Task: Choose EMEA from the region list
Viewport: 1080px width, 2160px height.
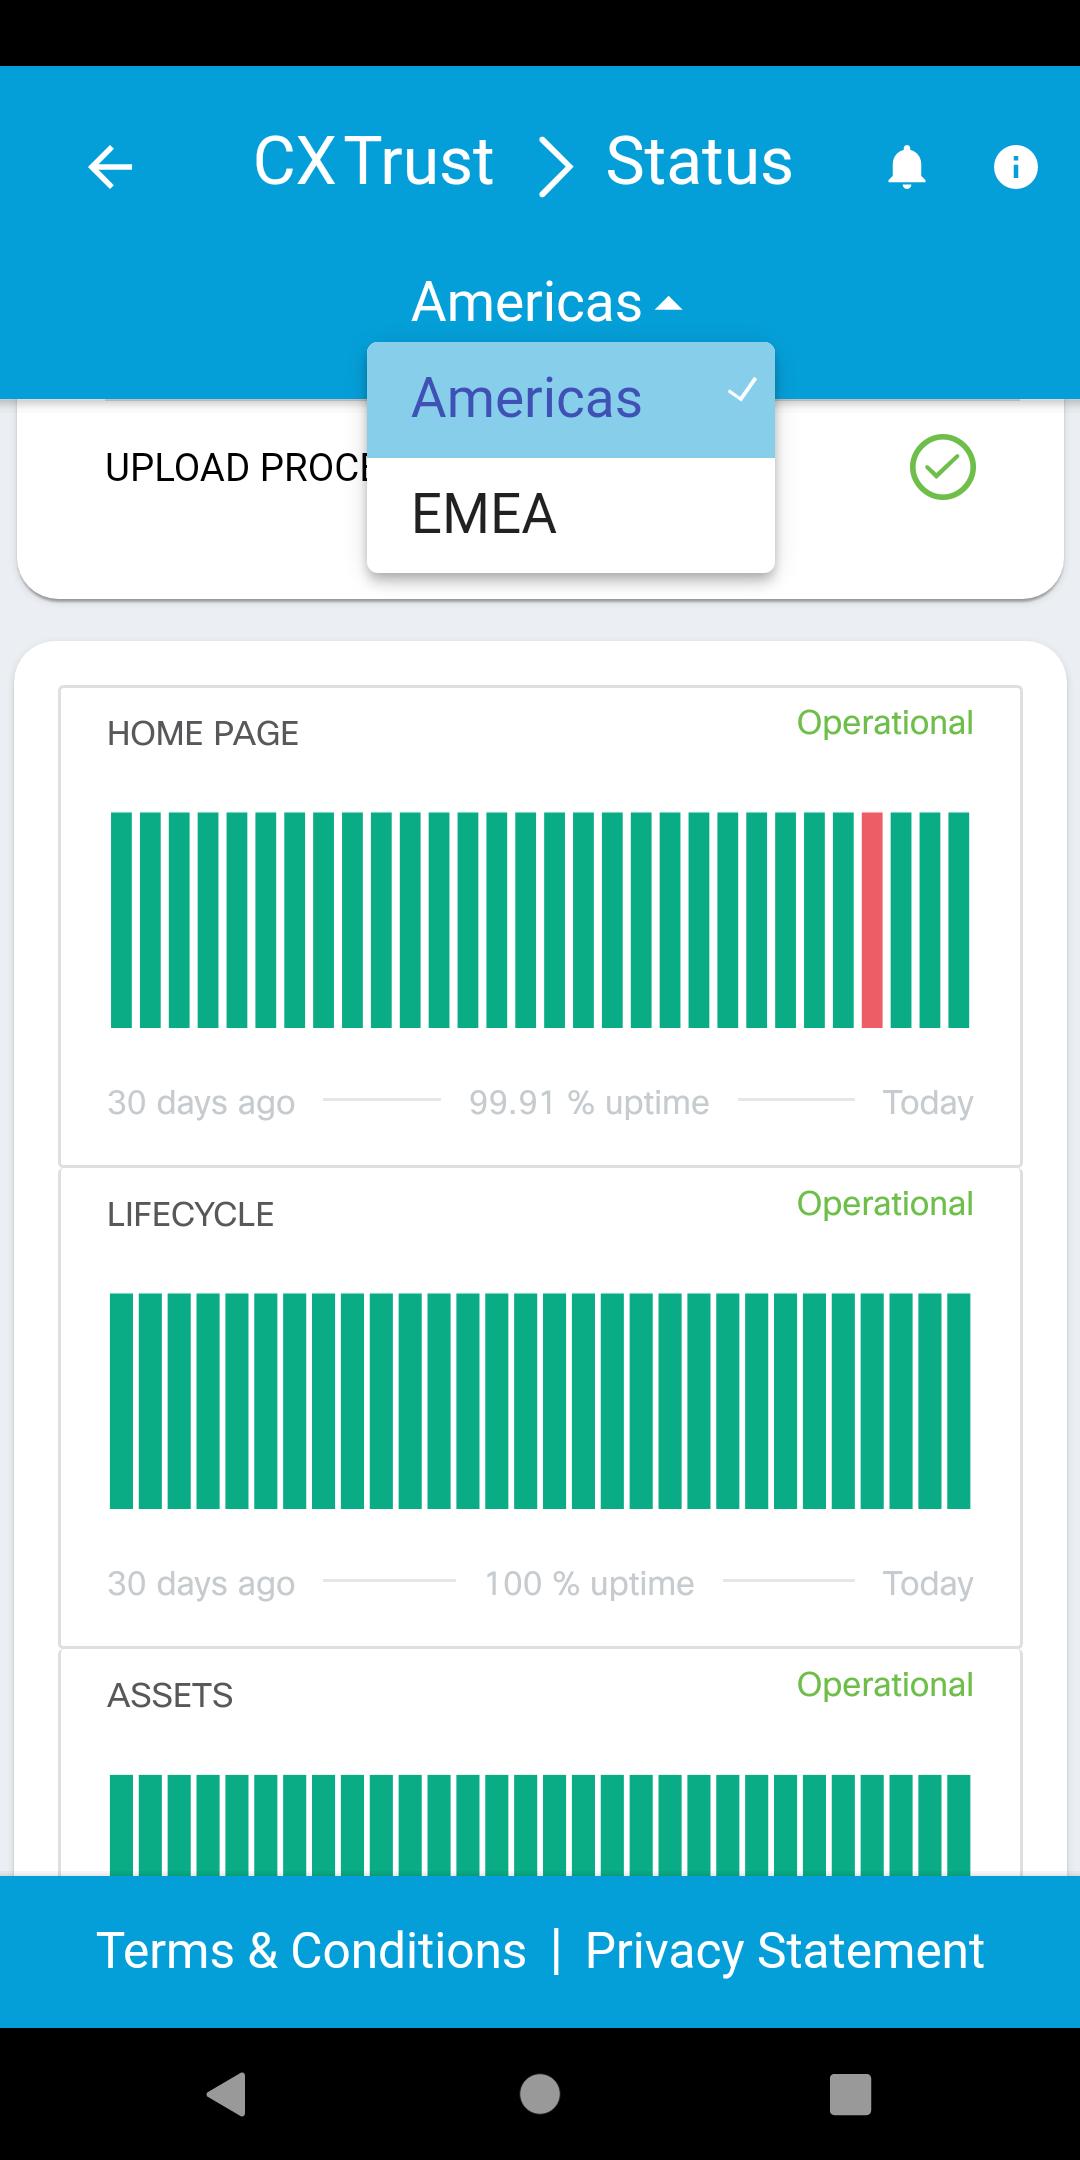Action: tap(571, 515)
